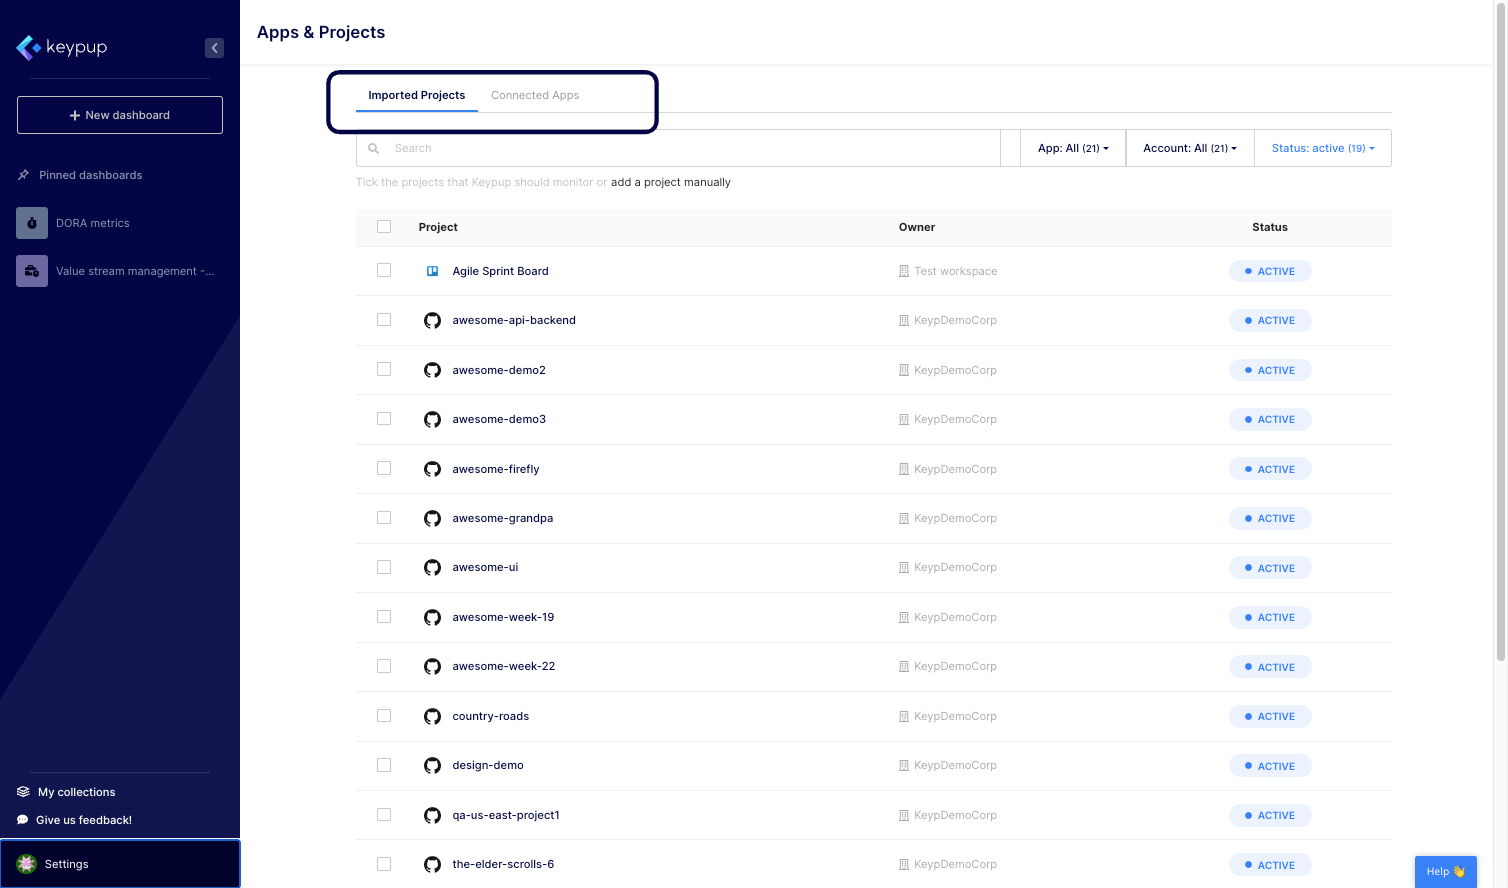Collapse the sidebar using the chevron icon

(214, 47)
